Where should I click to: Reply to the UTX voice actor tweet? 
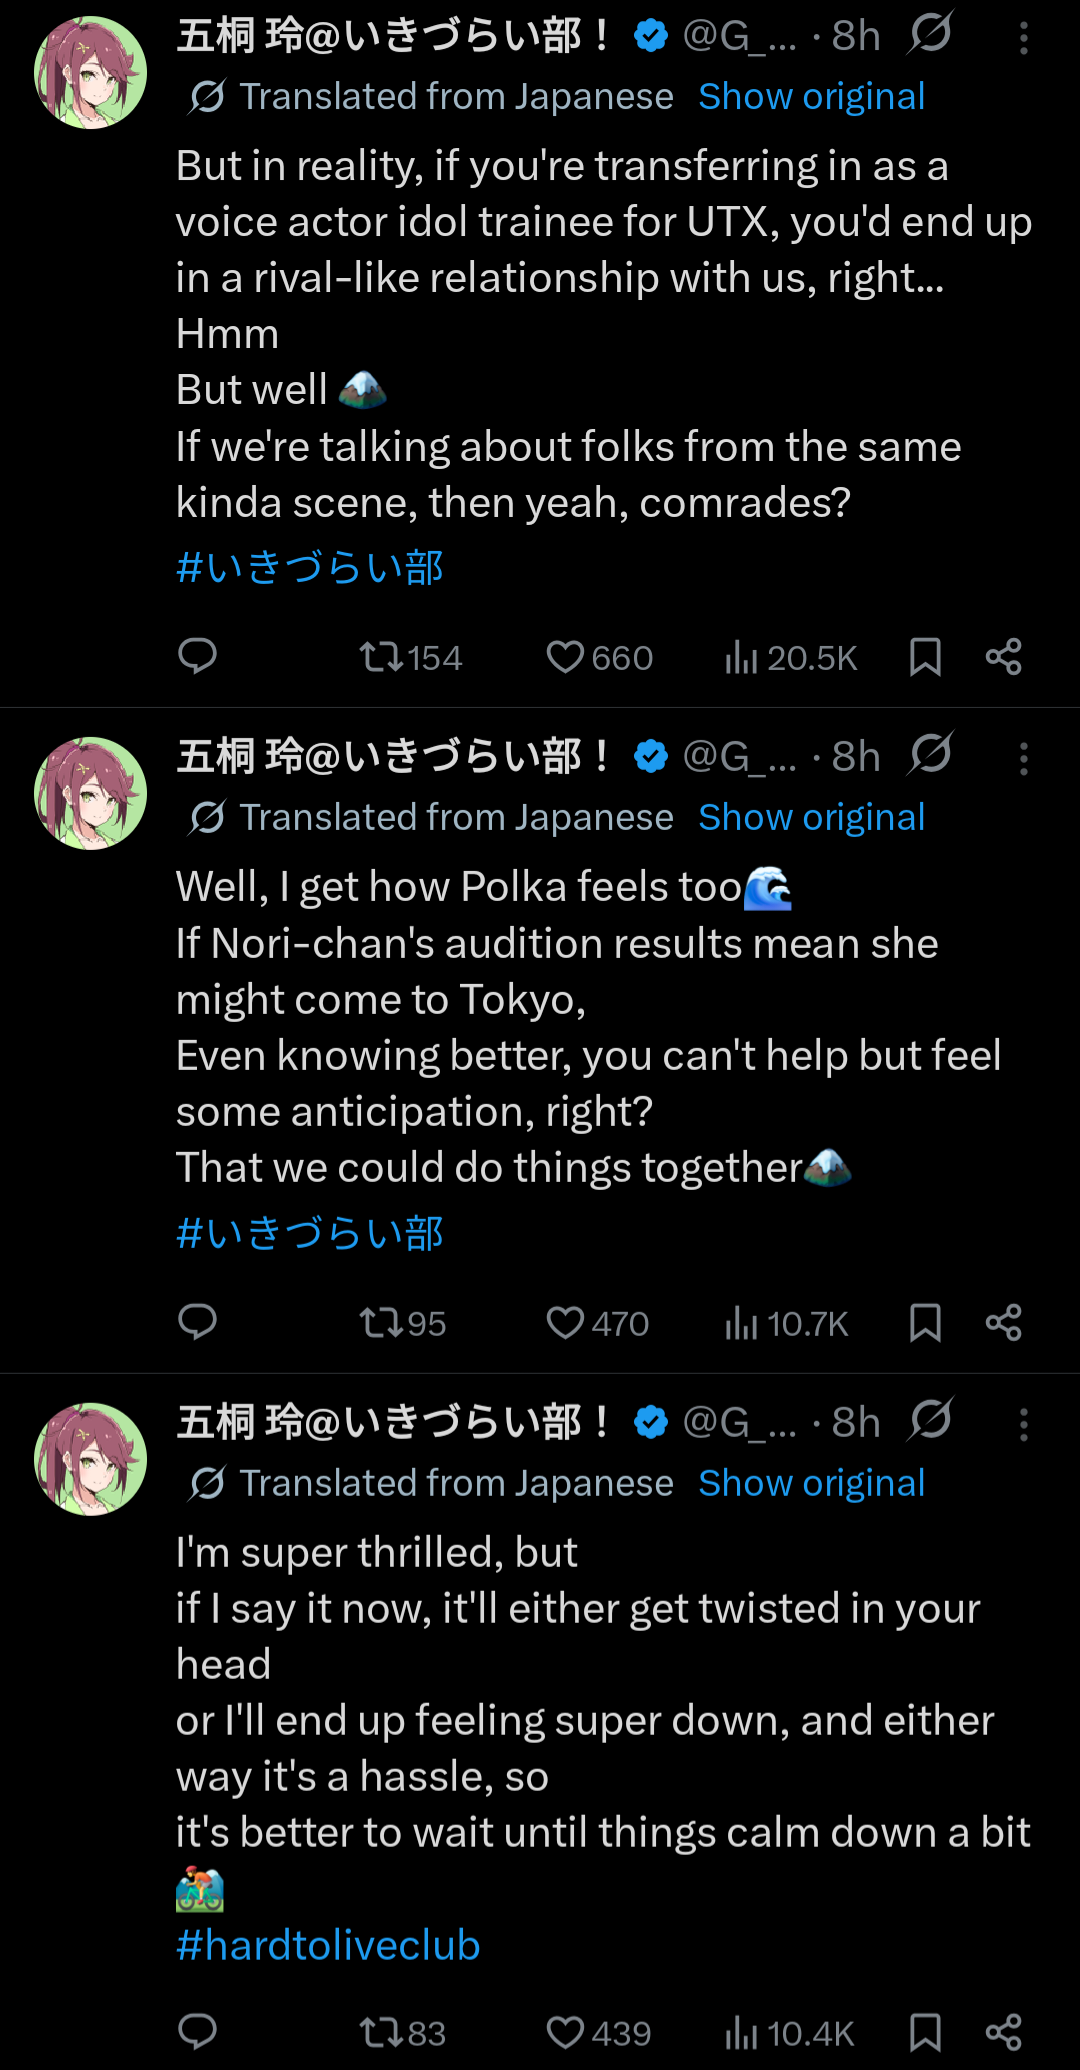(197, 656)
